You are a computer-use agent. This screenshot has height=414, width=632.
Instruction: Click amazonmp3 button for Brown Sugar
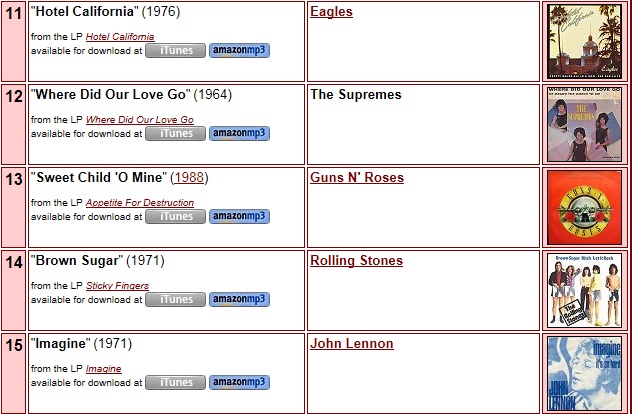click(239, 299)
